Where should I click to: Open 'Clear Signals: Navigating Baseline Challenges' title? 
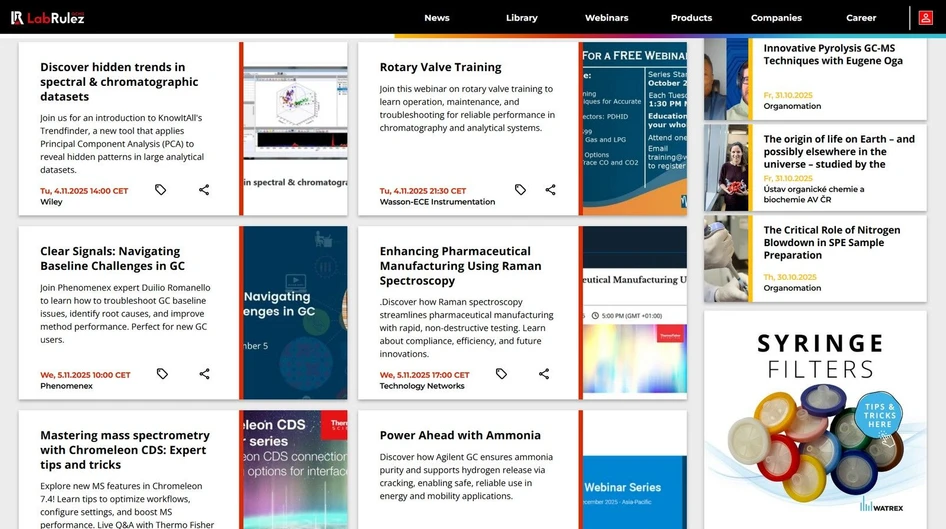(x=113, y=258)
